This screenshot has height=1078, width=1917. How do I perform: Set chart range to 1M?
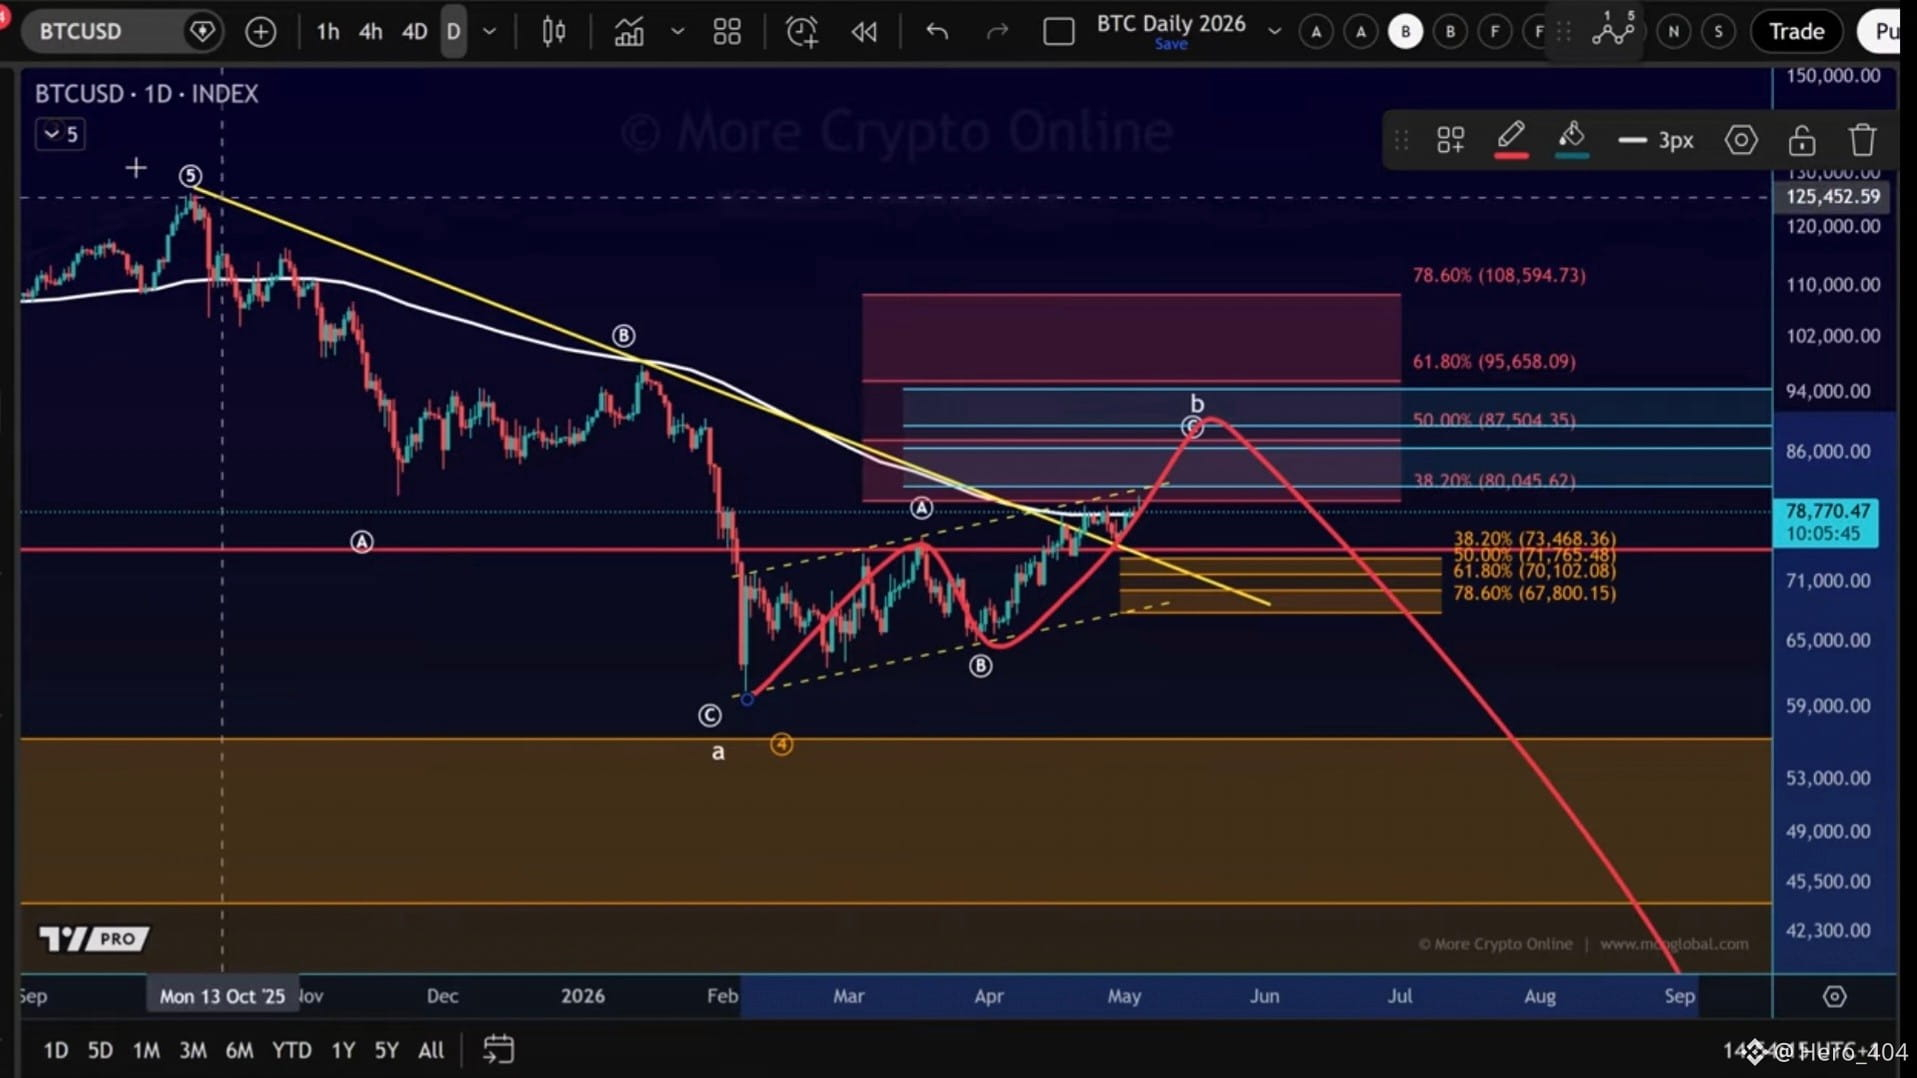(146, 1050)
